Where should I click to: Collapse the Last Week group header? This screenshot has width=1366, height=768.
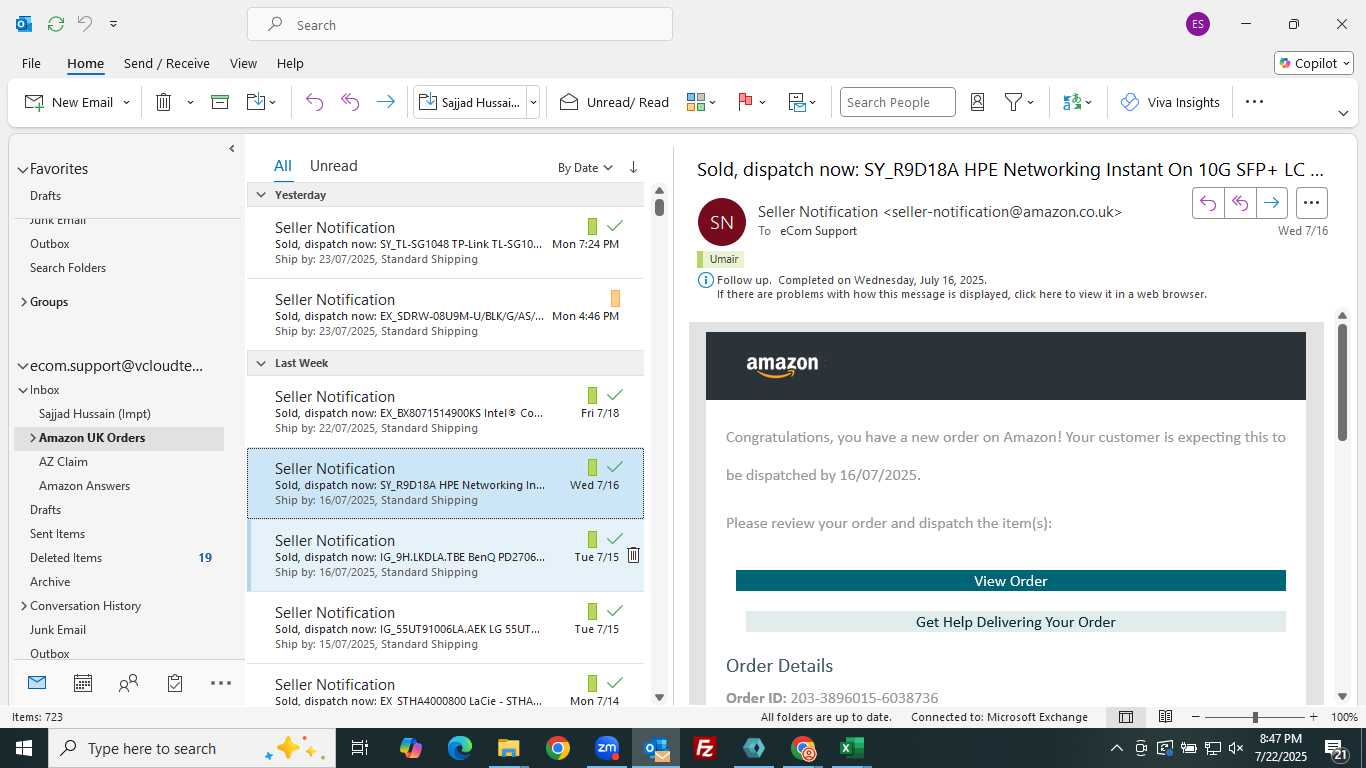(261, 363)
